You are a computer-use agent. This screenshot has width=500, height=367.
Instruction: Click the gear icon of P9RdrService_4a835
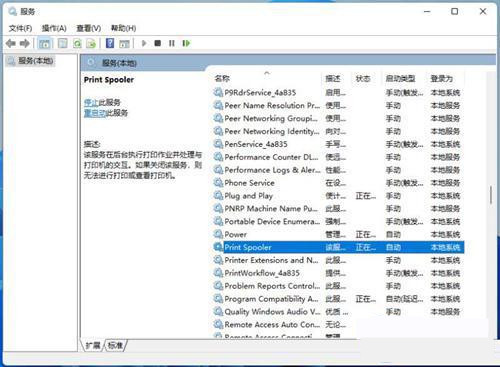pos(218,92)
